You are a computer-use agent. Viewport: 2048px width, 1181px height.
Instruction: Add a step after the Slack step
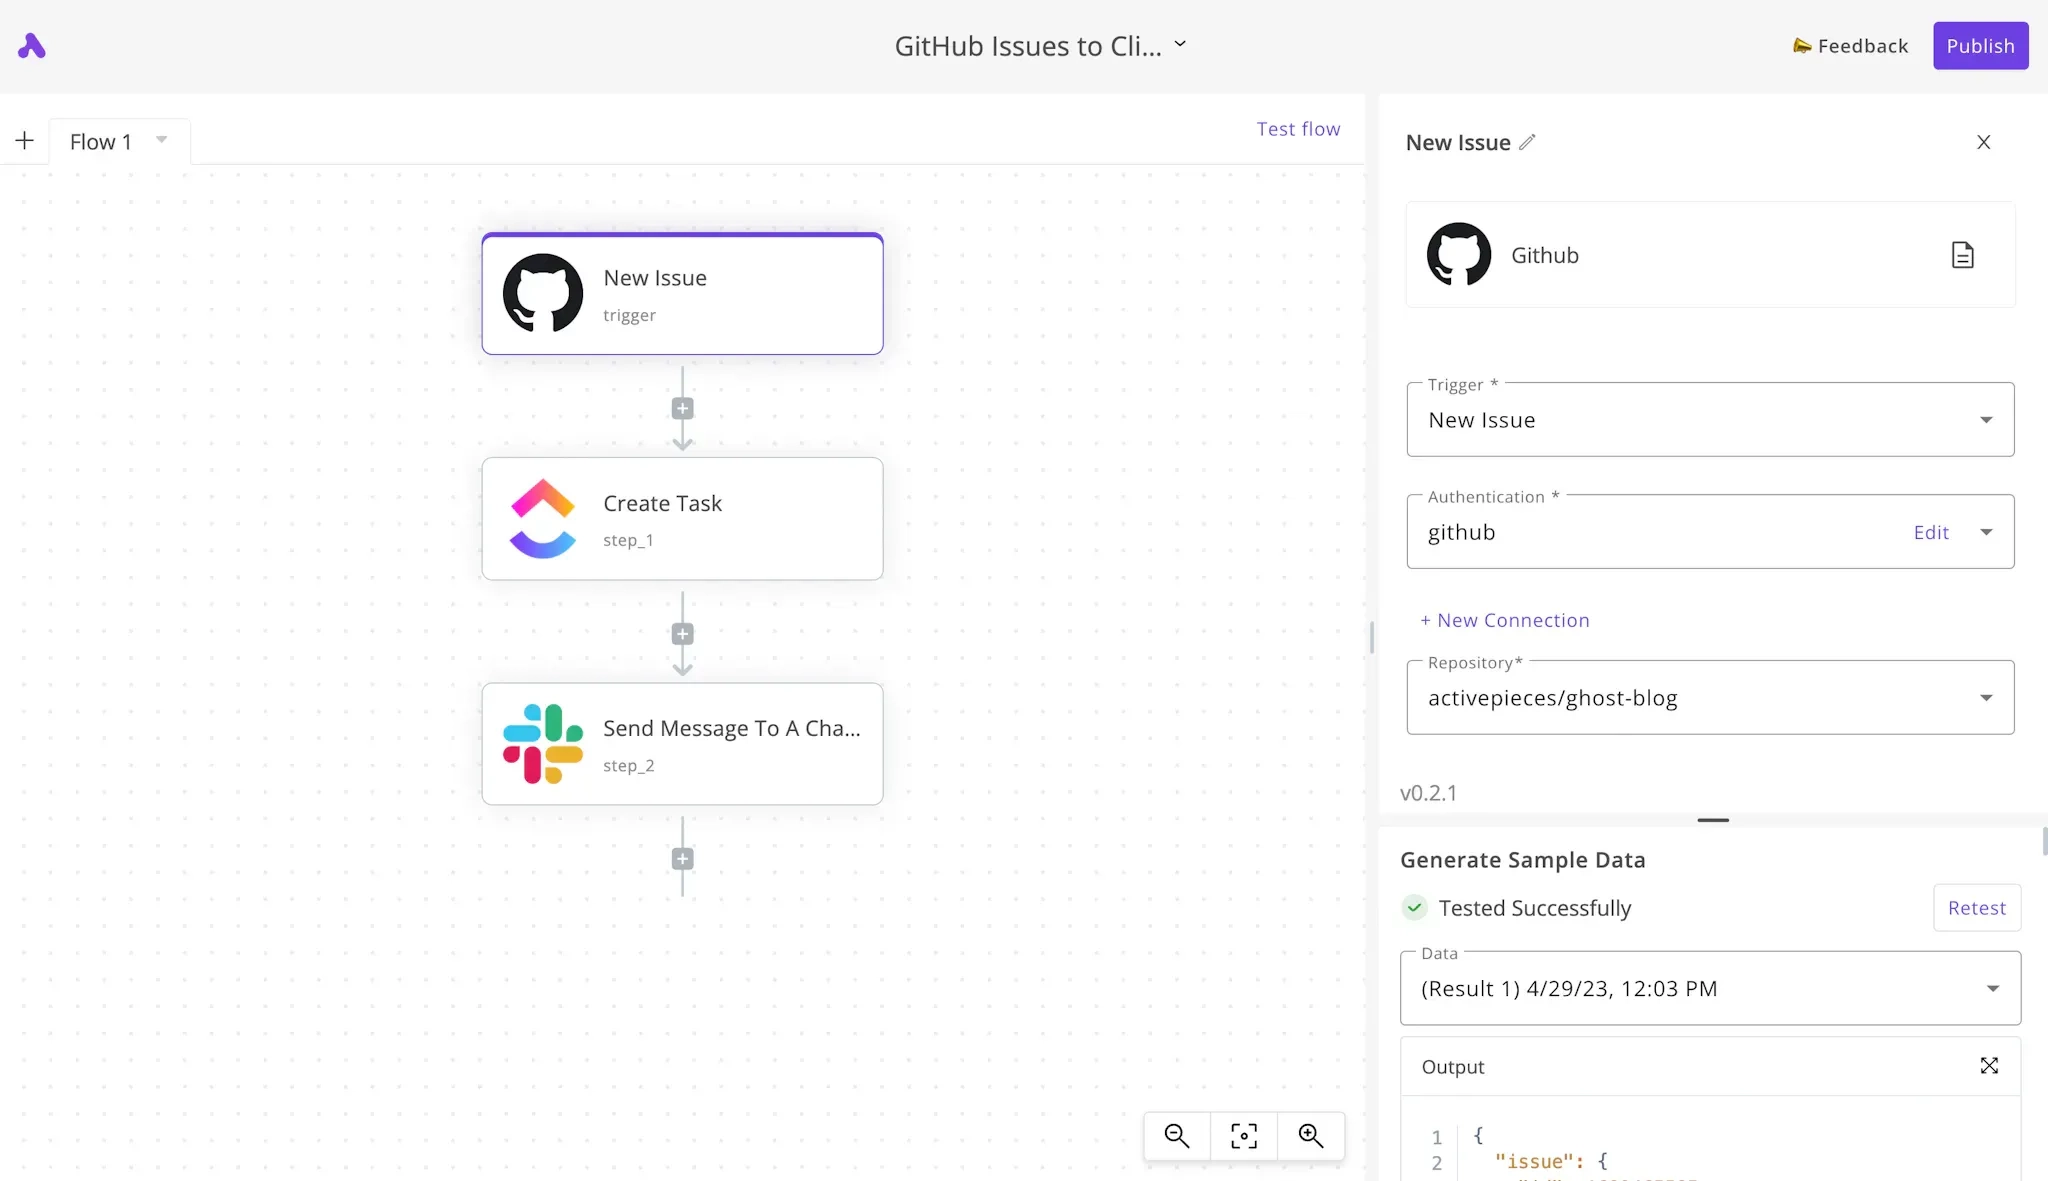pos(682,859)
